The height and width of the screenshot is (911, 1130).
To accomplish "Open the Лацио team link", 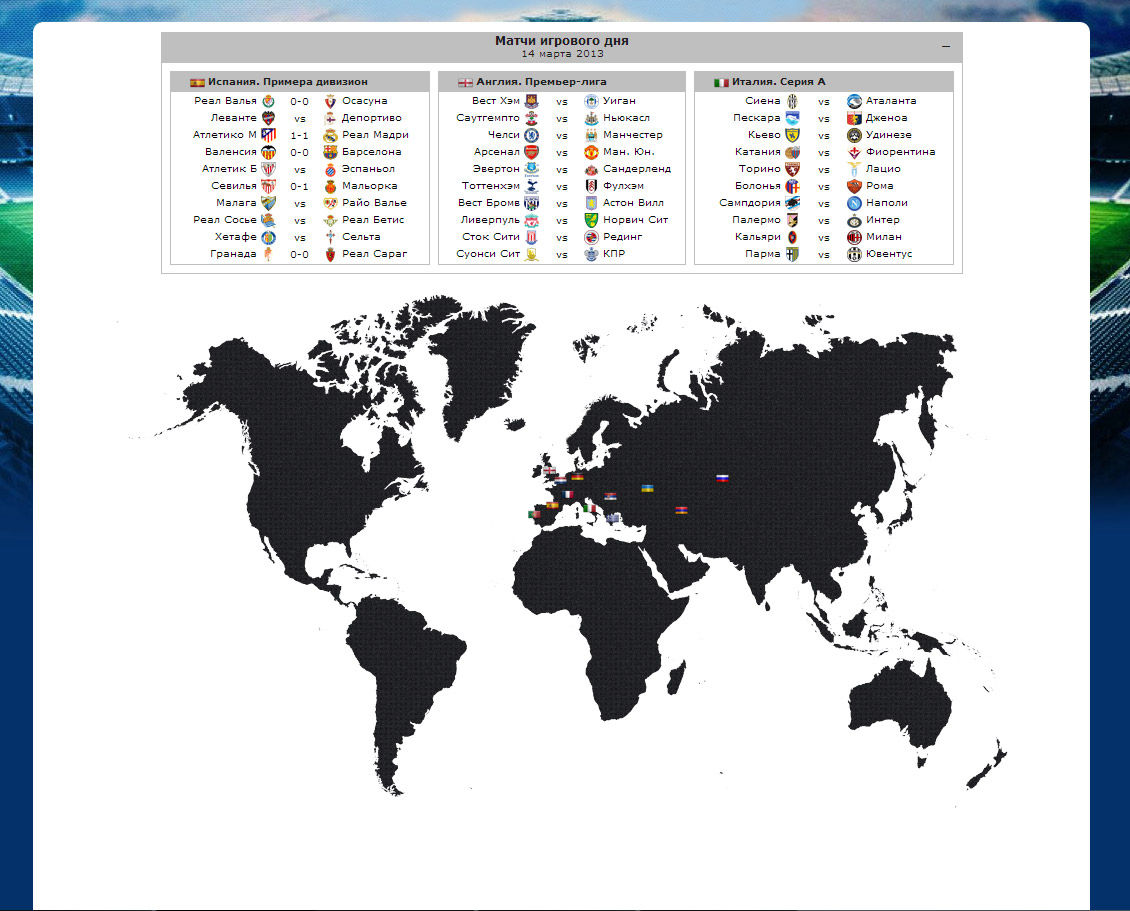I will (x=883, y=169).
